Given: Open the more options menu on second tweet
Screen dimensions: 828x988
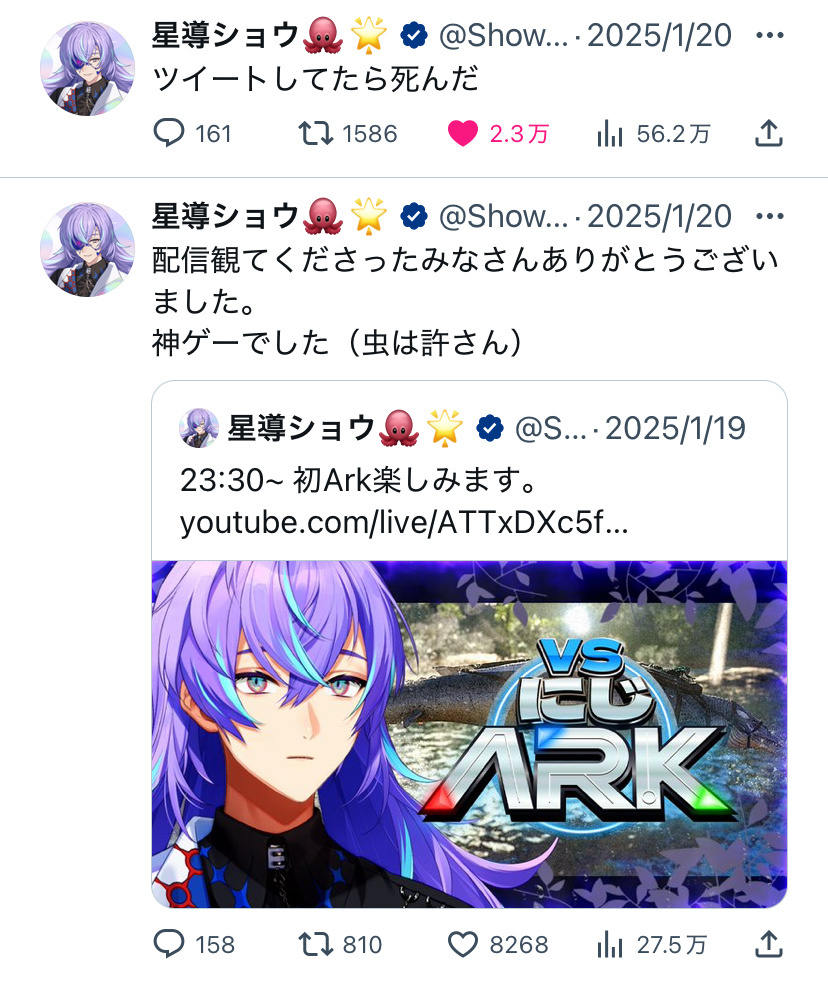Looking at the screenshot, I should [x=769, y=216].
